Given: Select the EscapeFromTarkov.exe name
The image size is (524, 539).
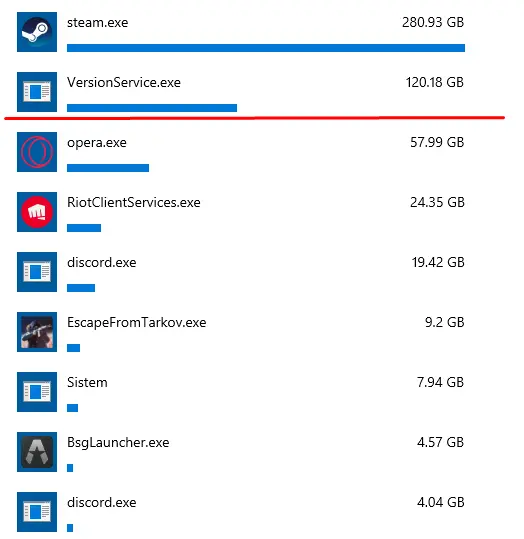Looking at the screenshot, I should pos(137,323).
